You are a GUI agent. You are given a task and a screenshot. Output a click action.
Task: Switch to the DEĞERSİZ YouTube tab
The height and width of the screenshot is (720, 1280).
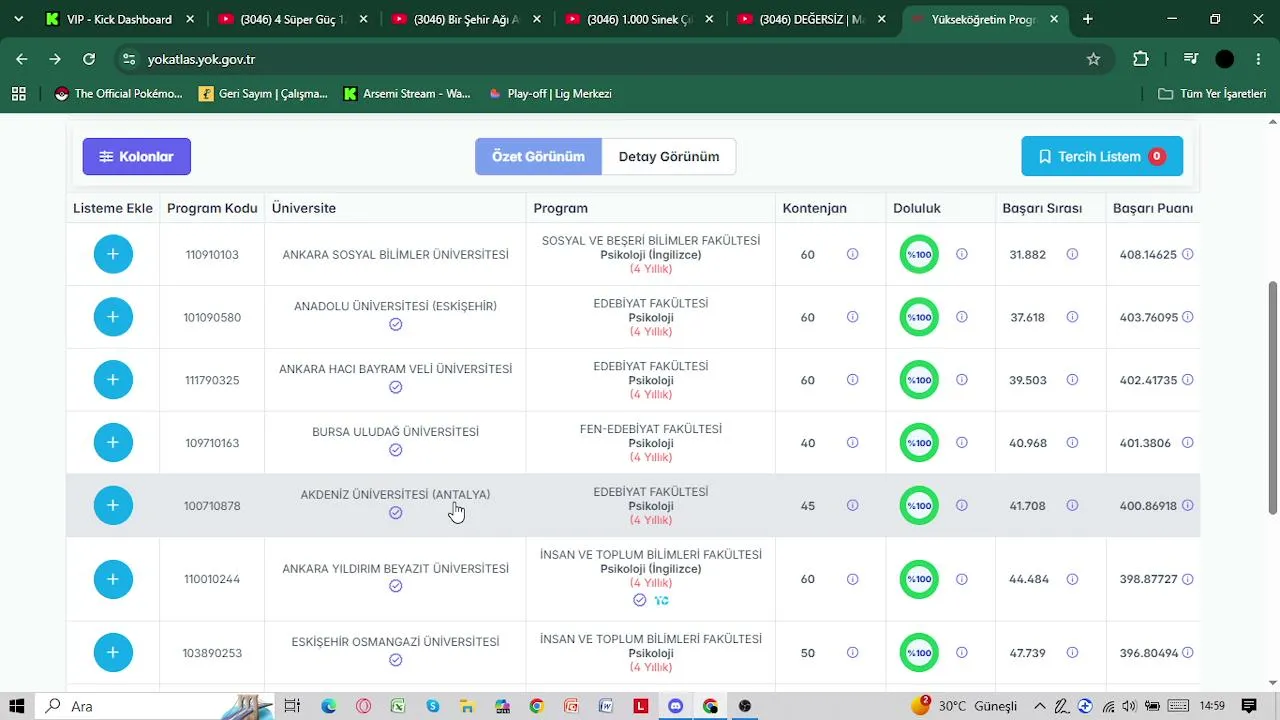click(x=813, y=19)
